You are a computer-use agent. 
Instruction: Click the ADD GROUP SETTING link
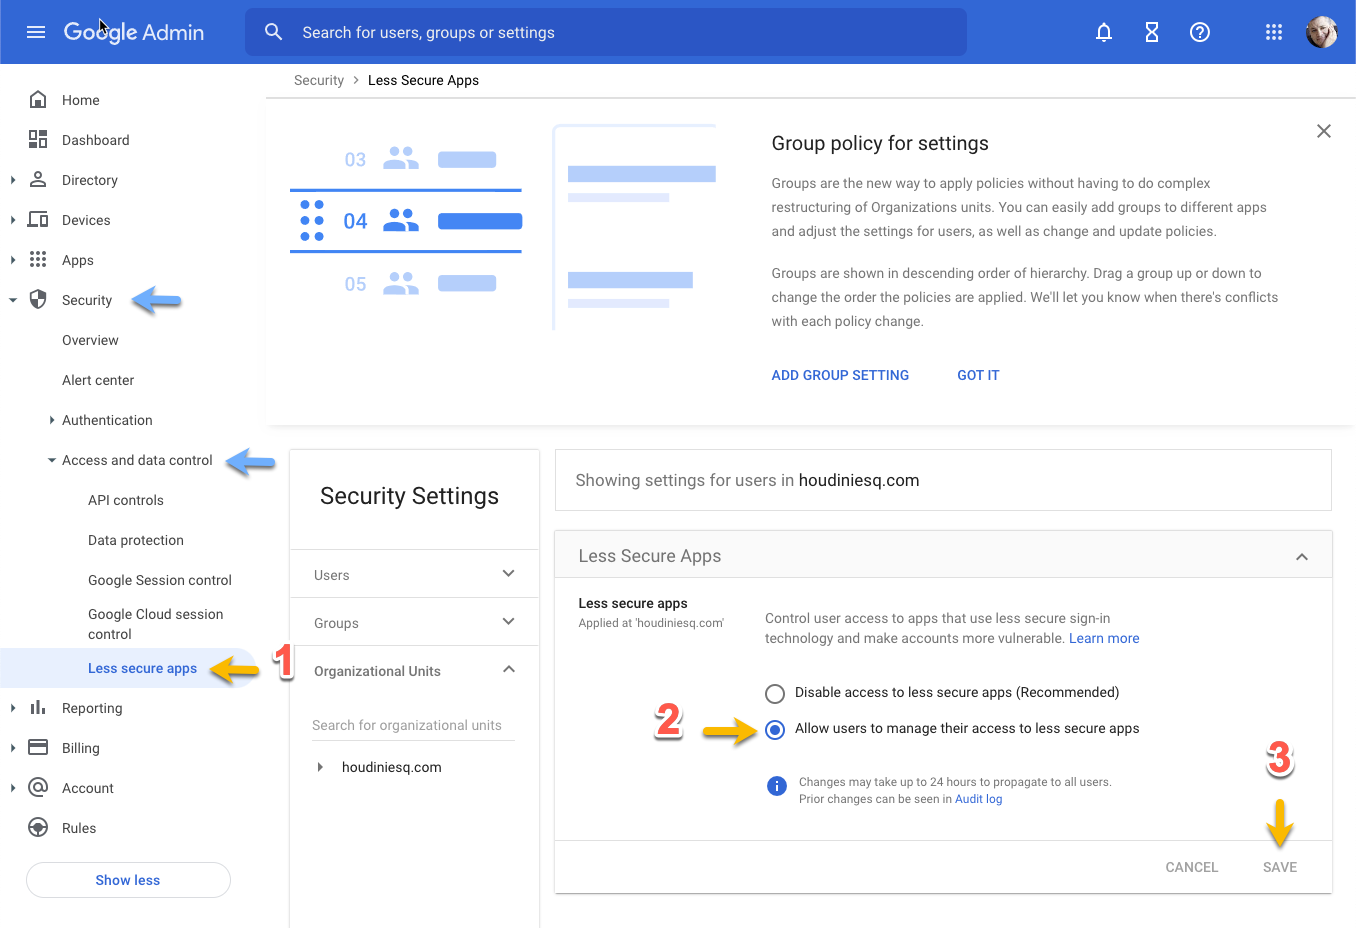click(840, 375)
